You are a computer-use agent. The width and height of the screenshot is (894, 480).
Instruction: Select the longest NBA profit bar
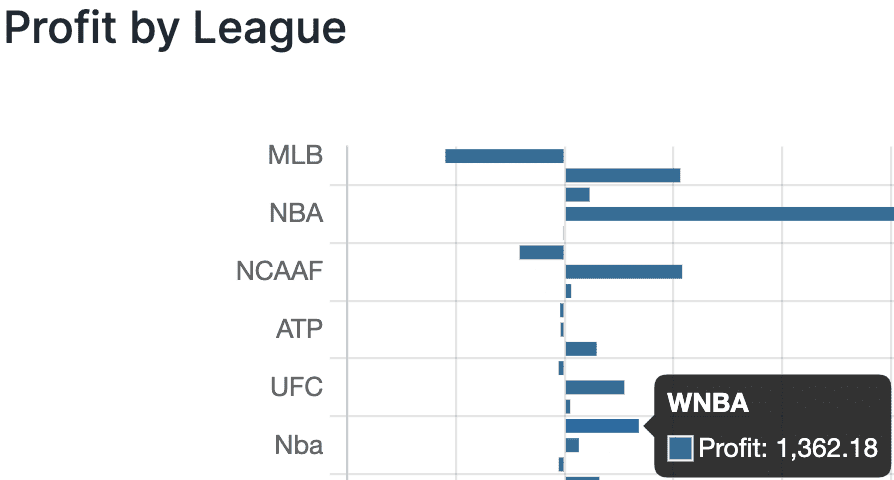(x=729, y=214)
